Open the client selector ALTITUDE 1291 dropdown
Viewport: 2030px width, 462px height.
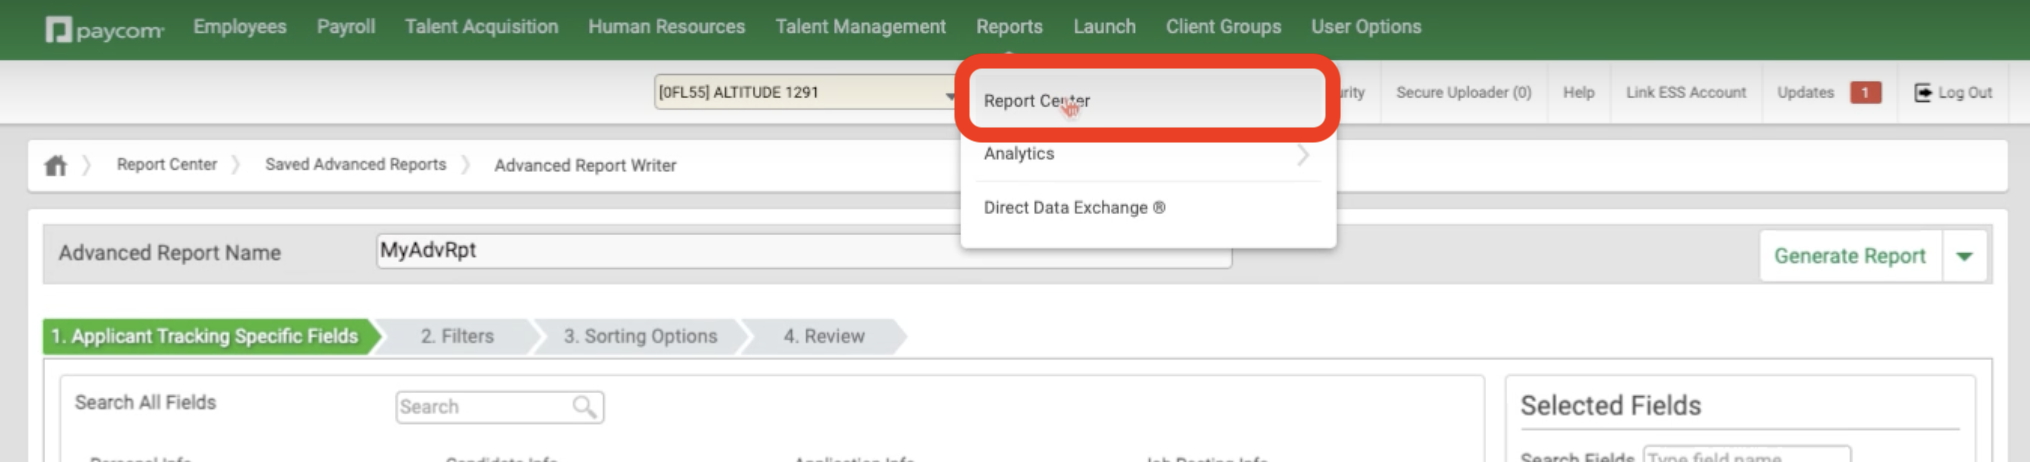[807, 92]
